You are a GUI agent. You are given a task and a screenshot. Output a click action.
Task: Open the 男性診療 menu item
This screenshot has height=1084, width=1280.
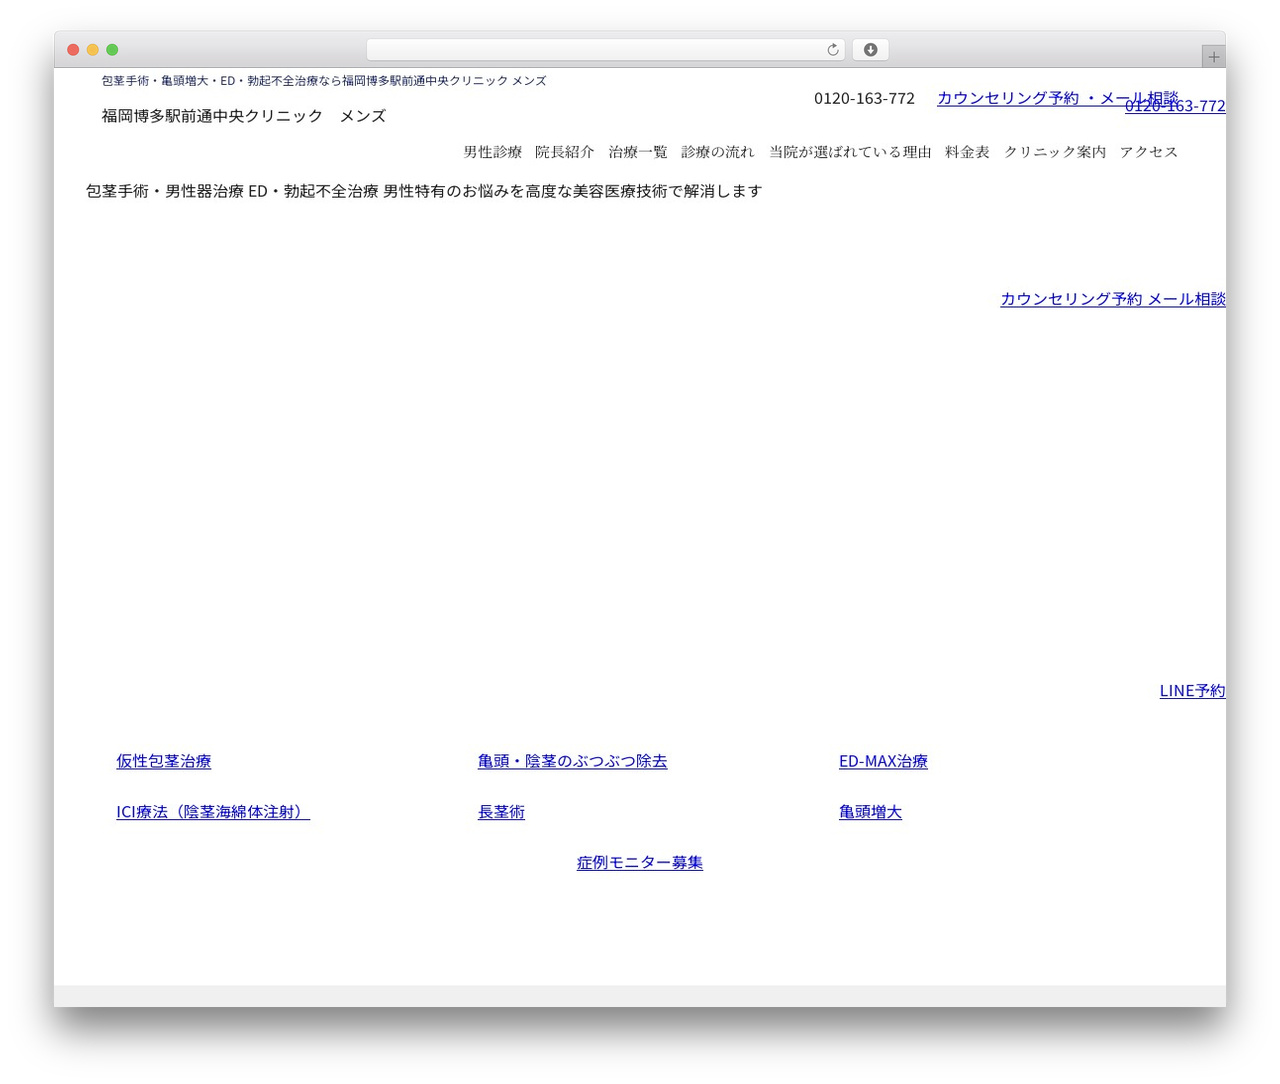coord(493,152)
